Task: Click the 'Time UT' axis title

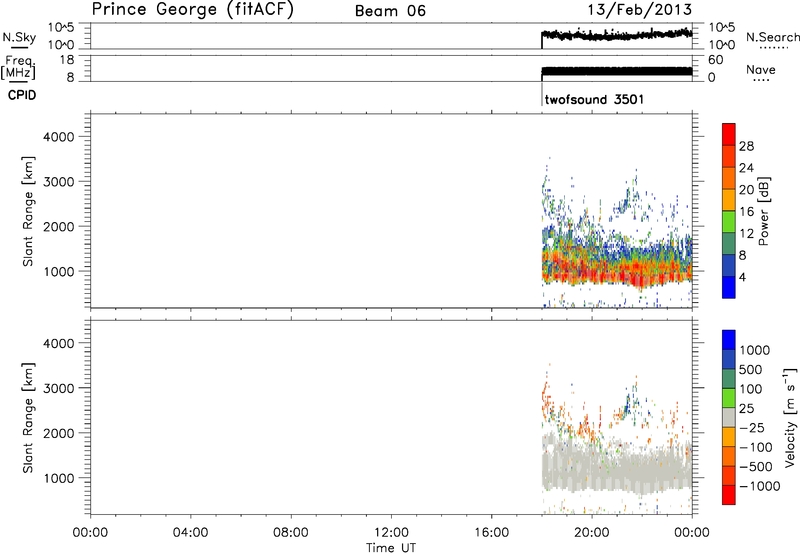Action: tap(391, 547)
